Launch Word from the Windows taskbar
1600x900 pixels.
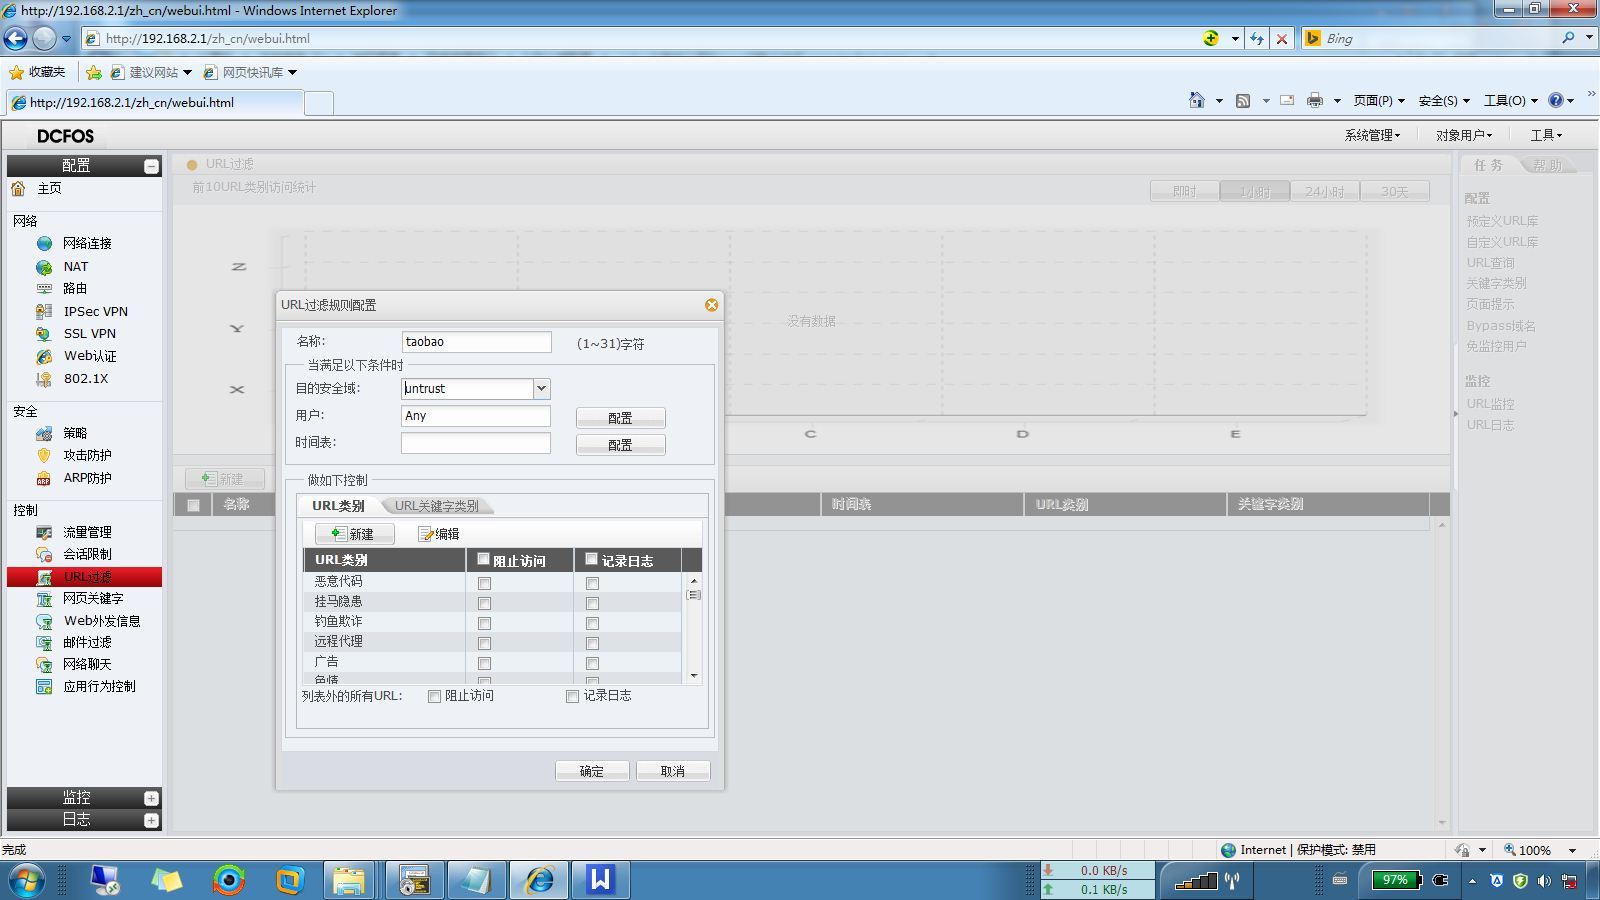click(600, 880)
